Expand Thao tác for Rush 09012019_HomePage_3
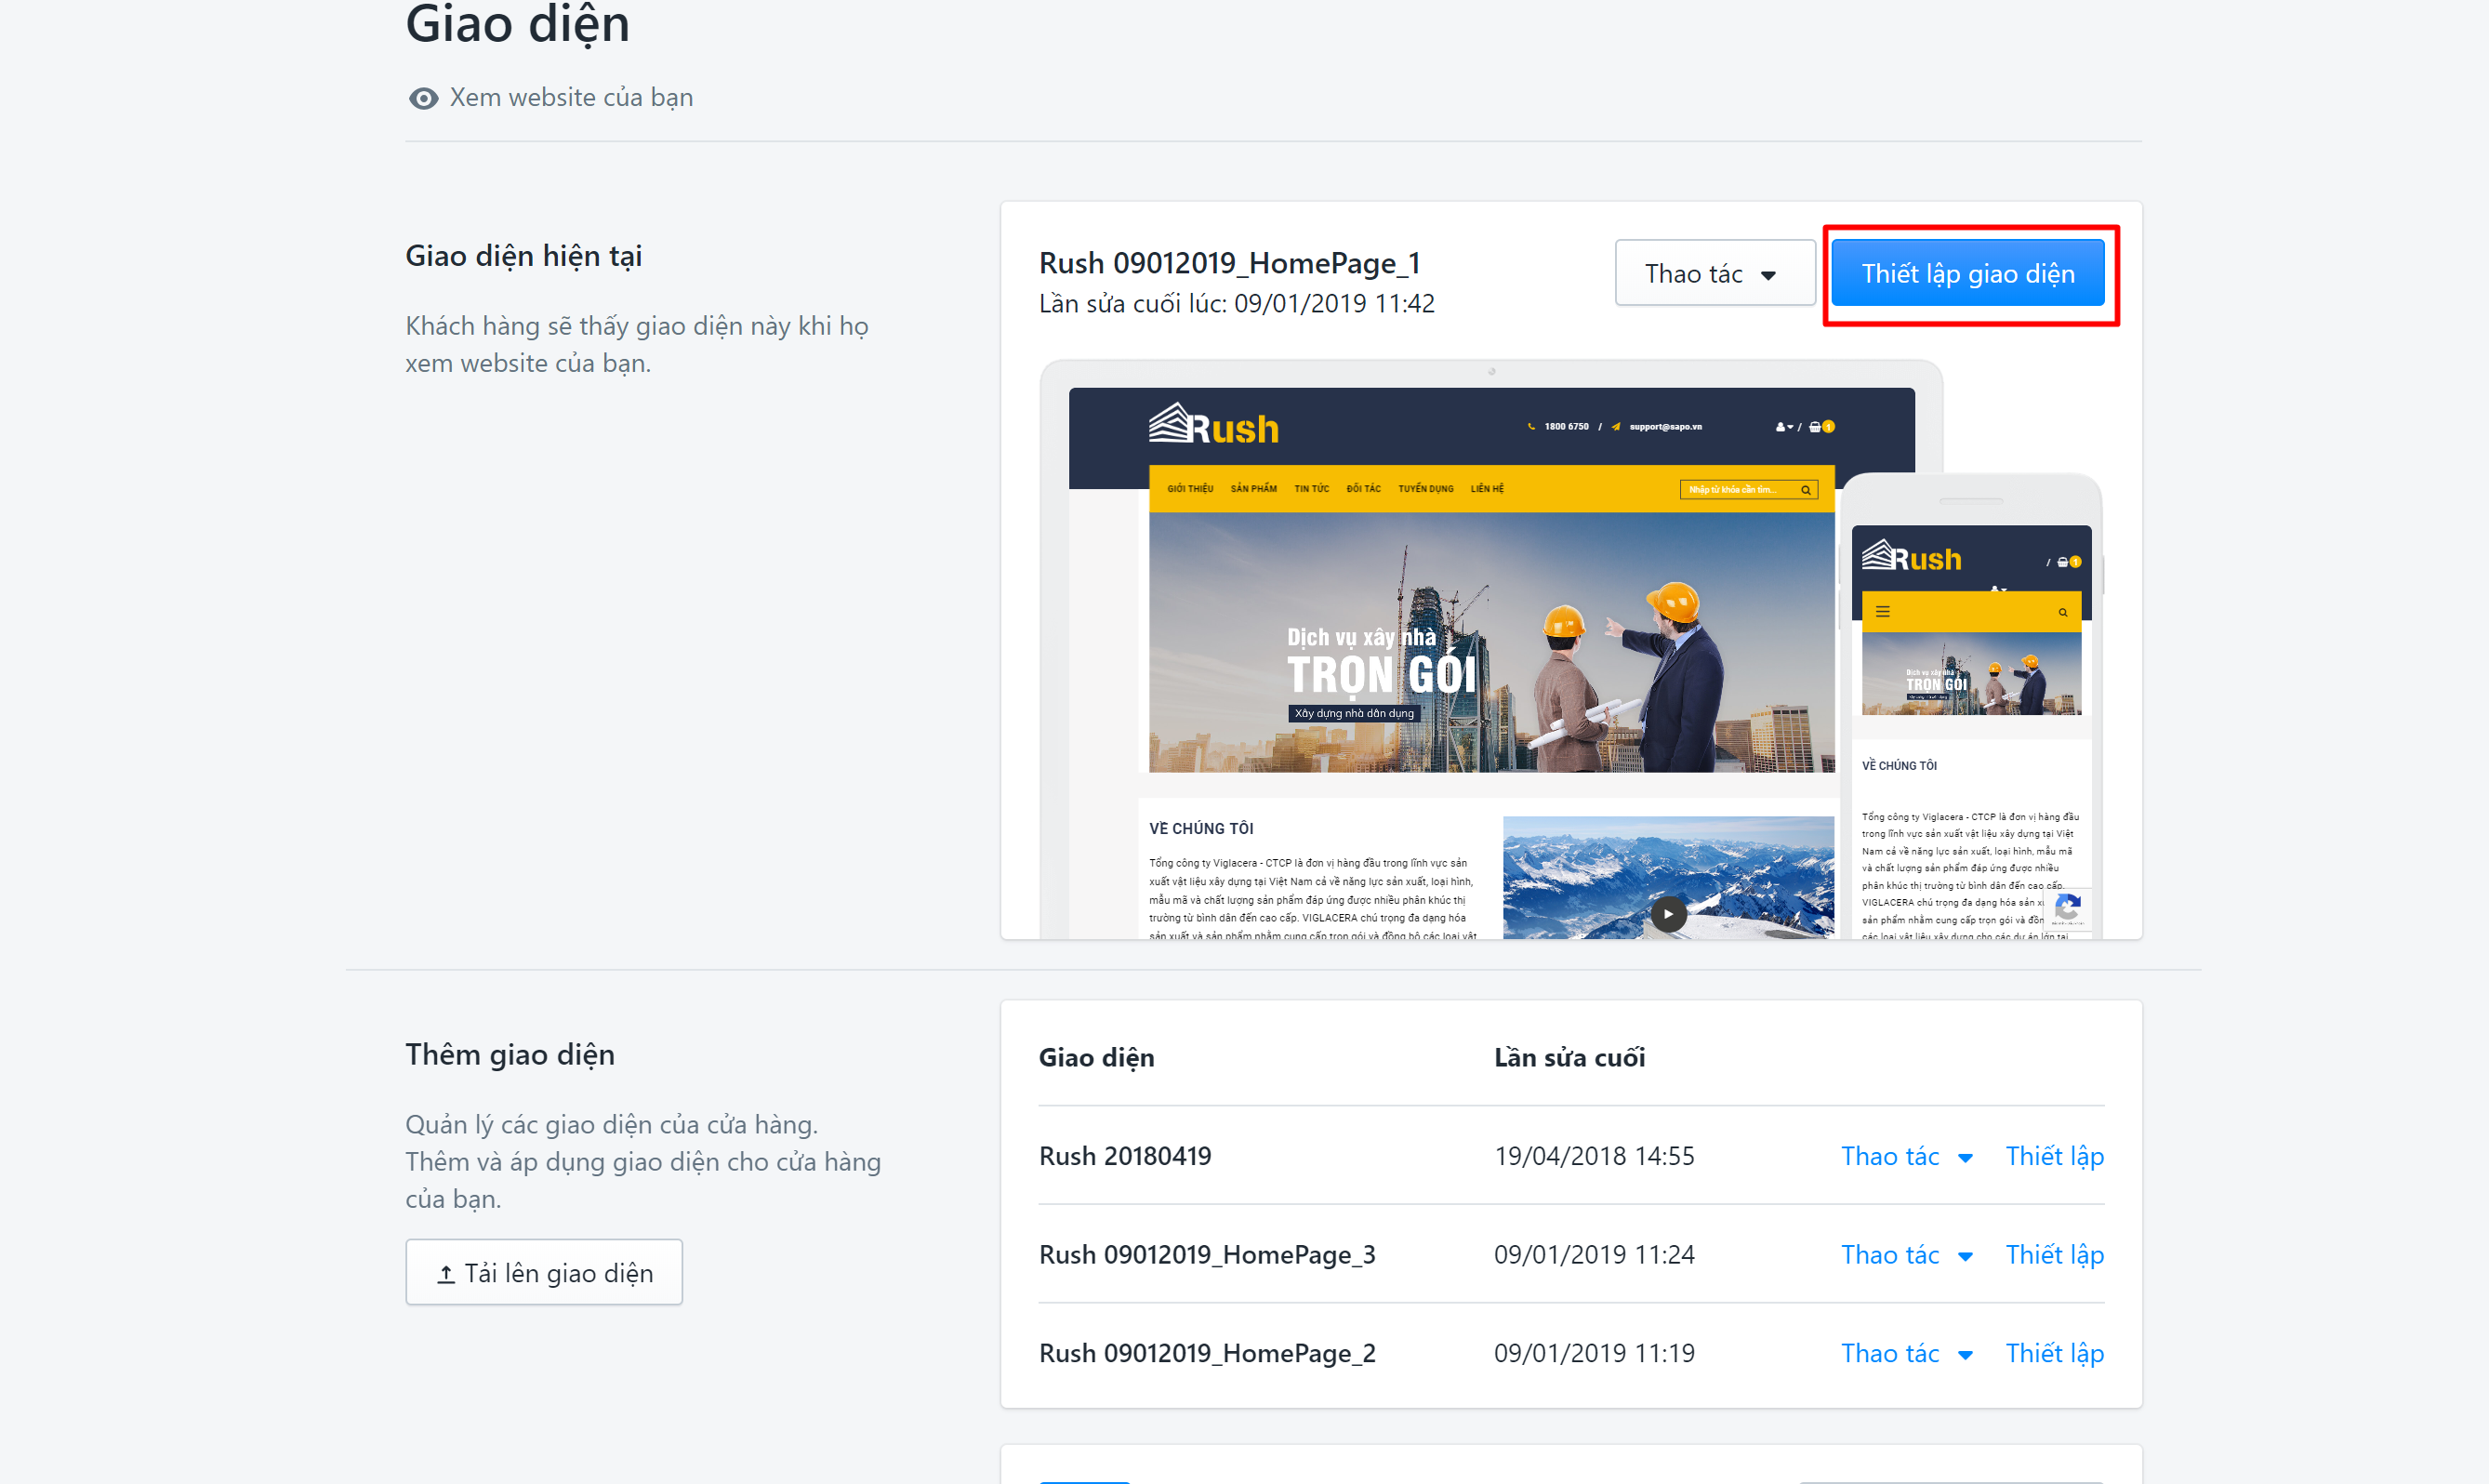Image resolution: width=2489 pixels, height=1484 pixels. (1906, 1255)
